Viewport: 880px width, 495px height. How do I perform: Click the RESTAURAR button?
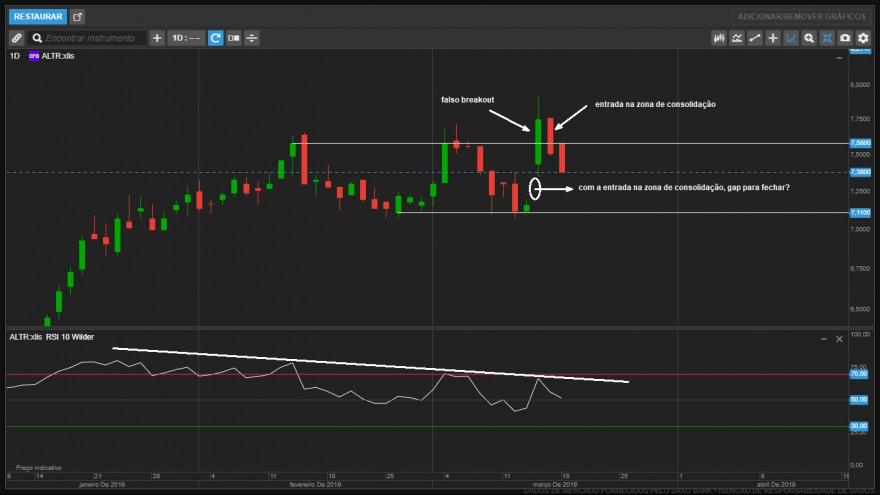[38, 17]
